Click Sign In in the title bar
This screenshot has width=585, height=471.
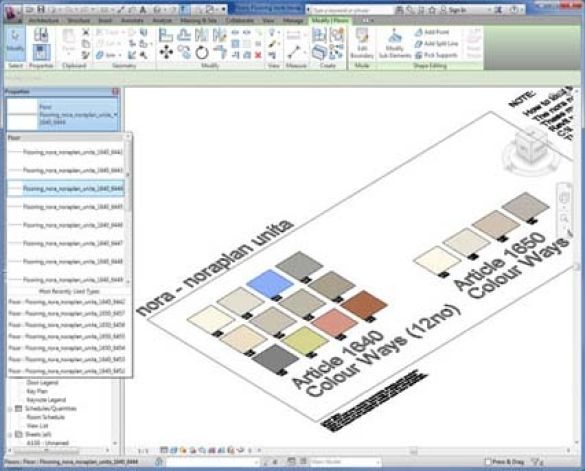click(x=453, y=10)
